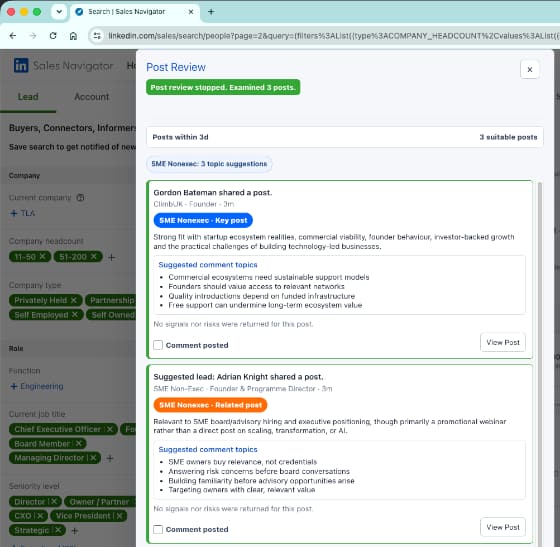Click the Partnership company type chip
The width and height of the screenshot is (560, 547).
point(111,300)
